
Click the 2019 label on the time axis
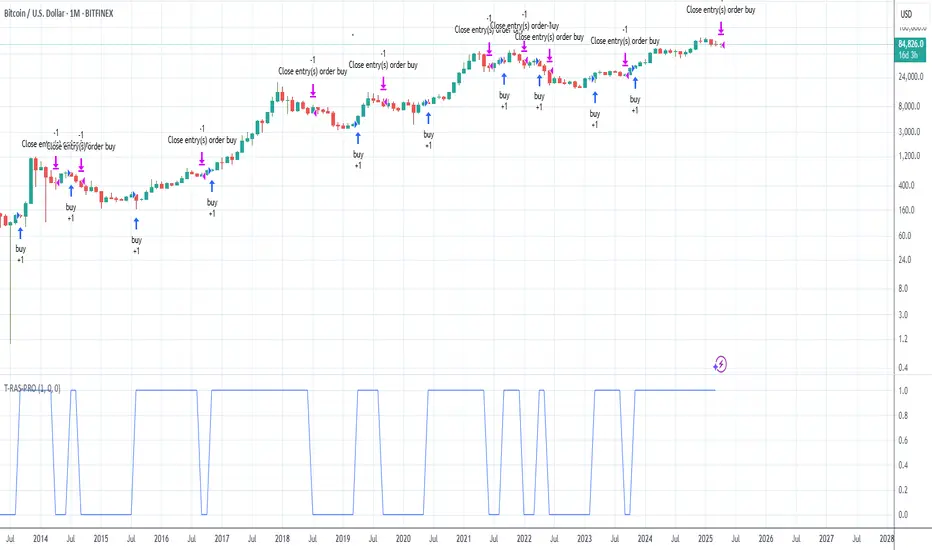click(343, 539)
